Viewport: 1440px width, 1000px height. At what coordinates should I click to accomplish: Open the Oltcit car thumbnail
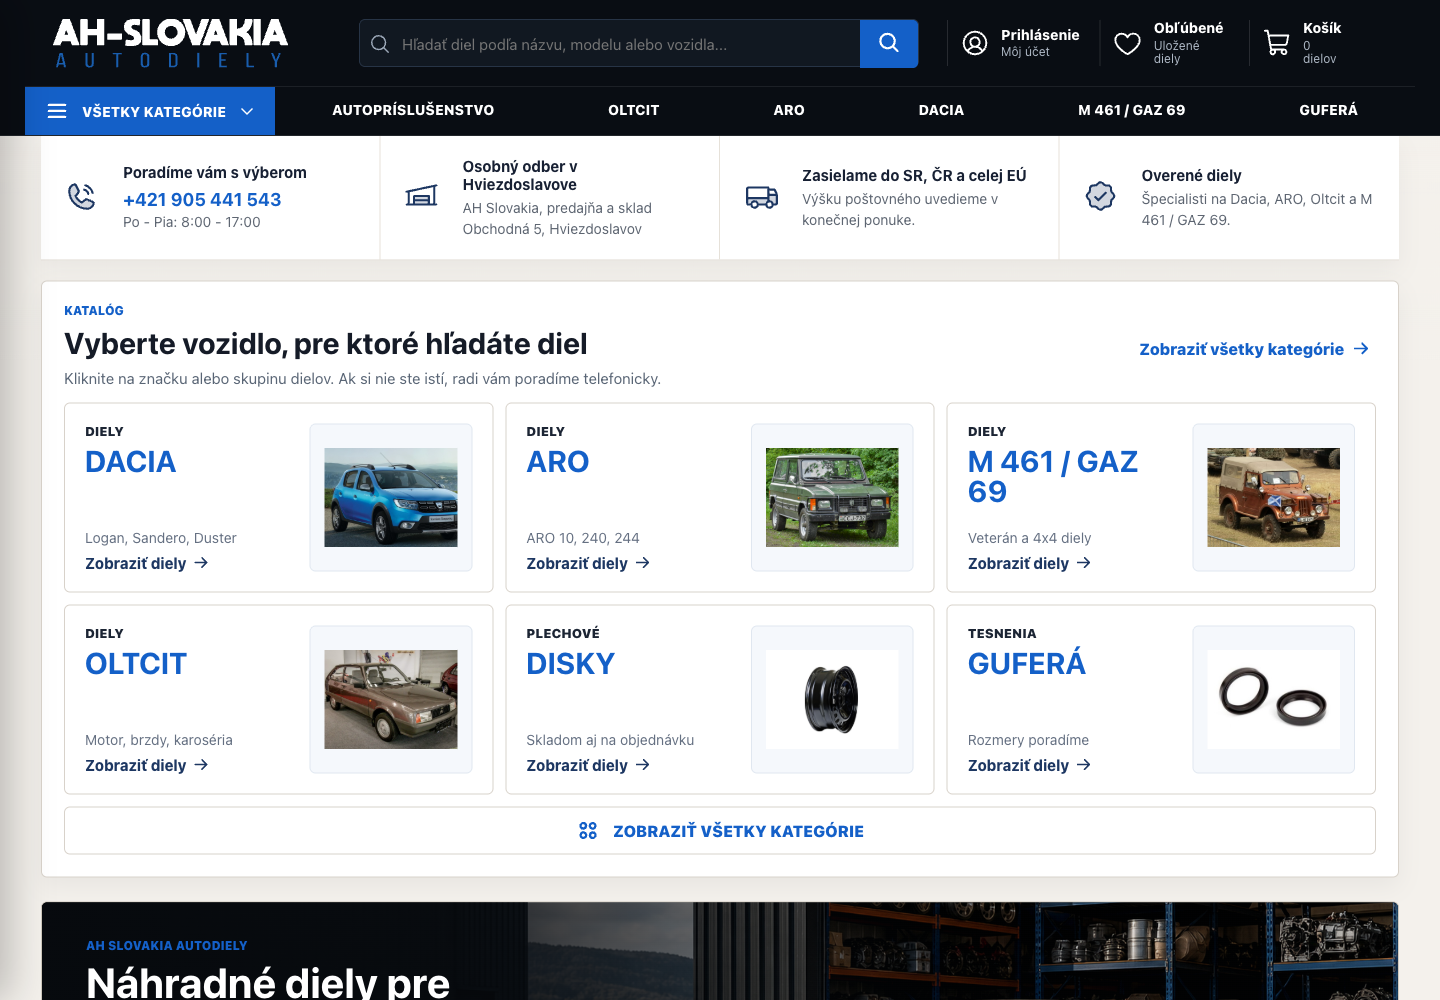point(391,699)
